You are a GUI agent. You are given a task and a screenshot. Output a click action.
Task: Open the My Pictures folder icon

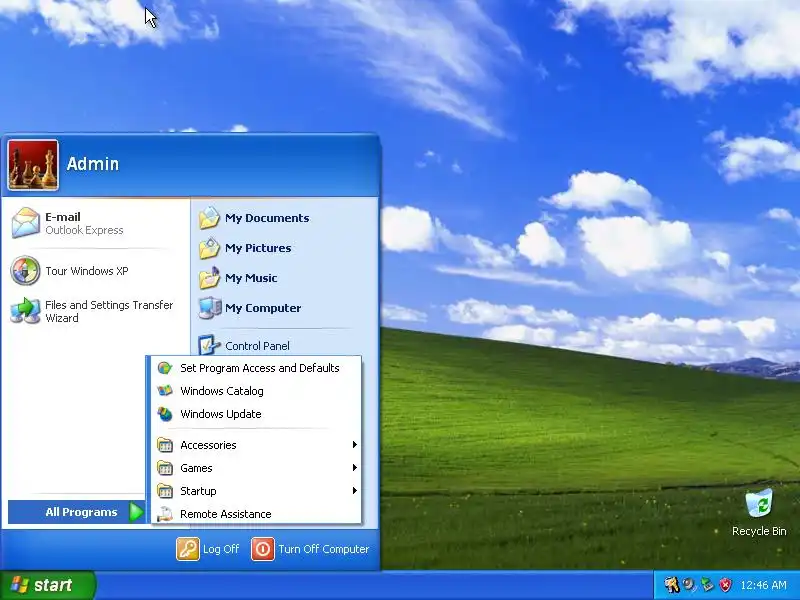209,248
